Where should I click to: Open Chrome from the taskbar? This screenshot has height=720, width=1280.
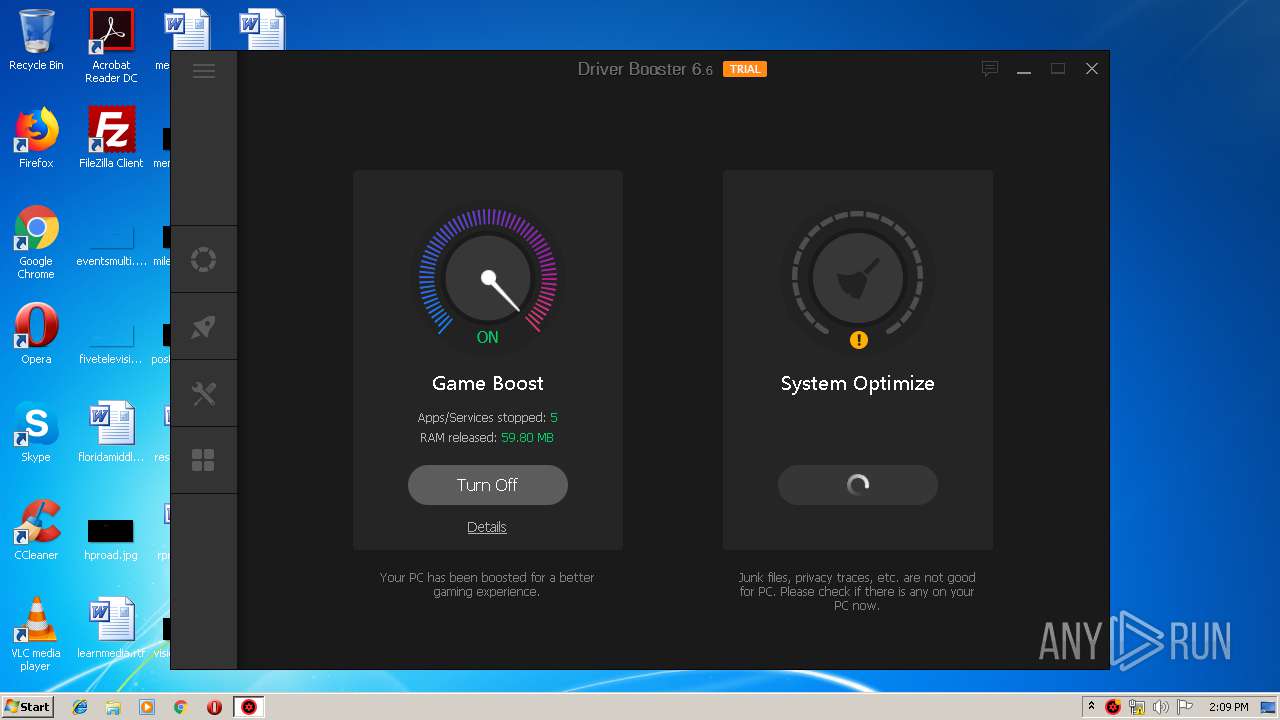[181, 707]
